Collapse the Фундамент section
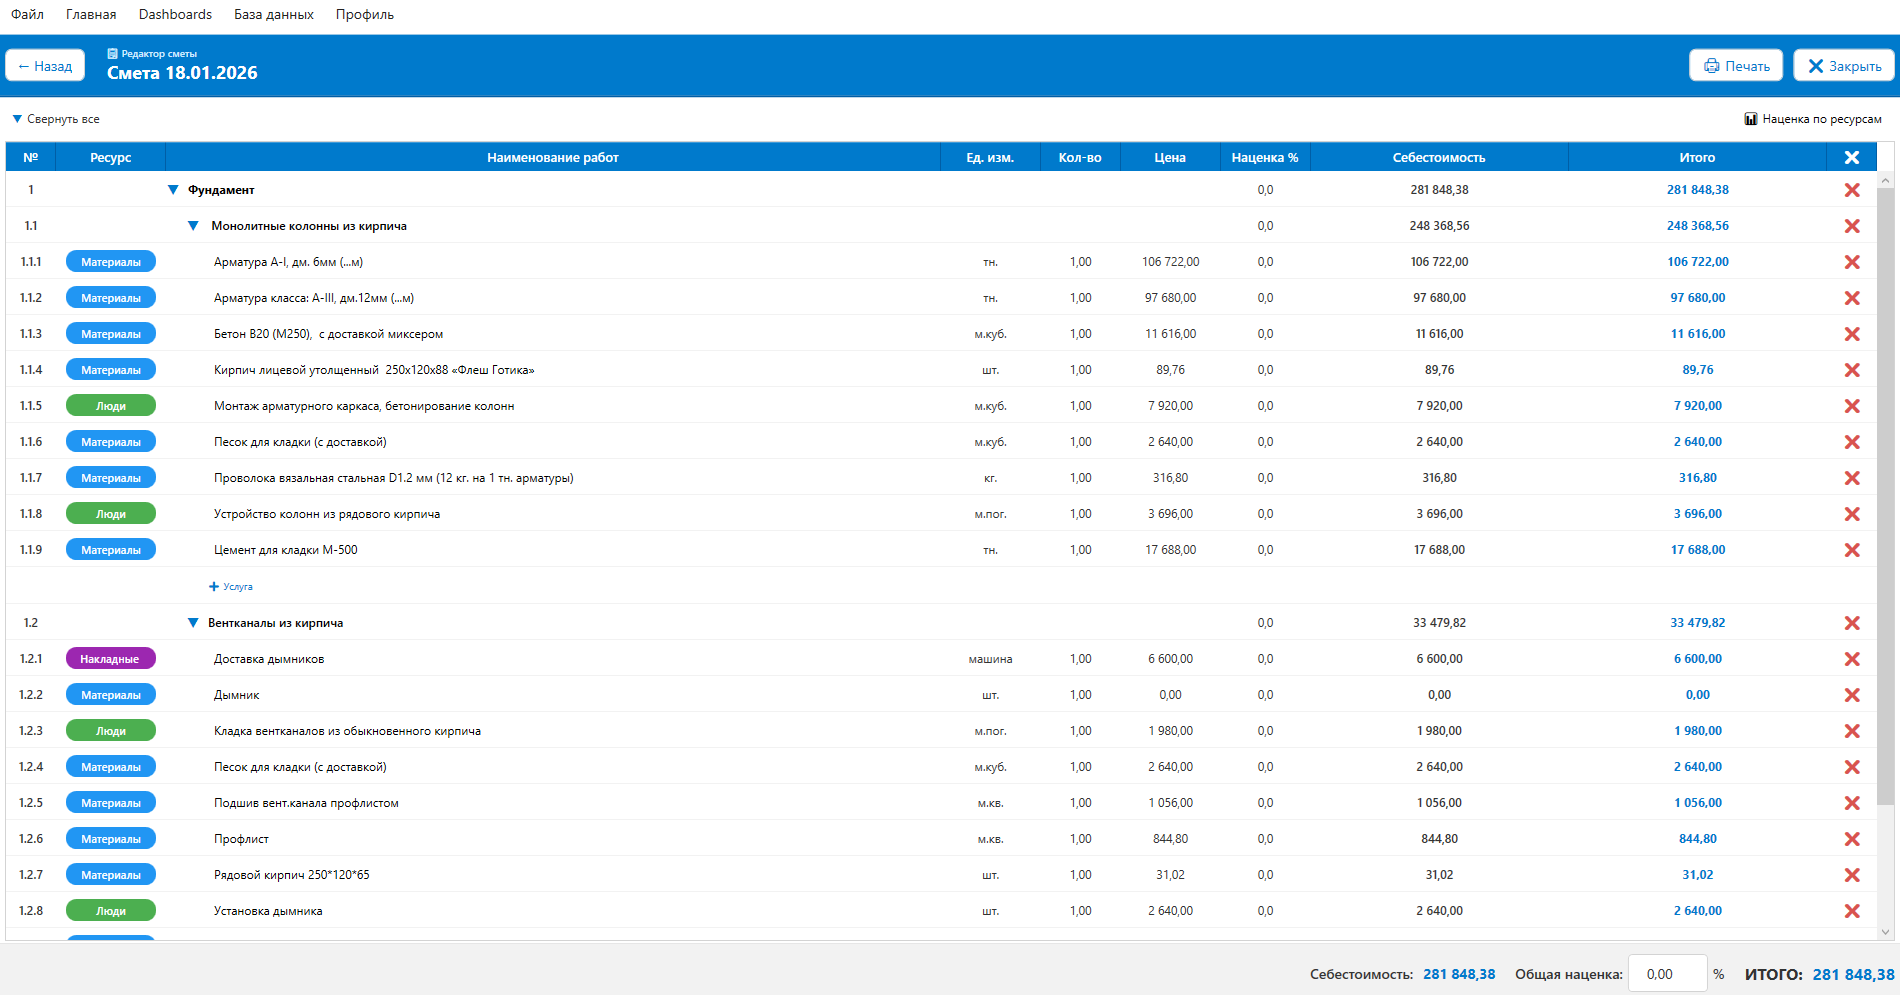Screen dimensions: 1900x995 click(x=173, y=190)
